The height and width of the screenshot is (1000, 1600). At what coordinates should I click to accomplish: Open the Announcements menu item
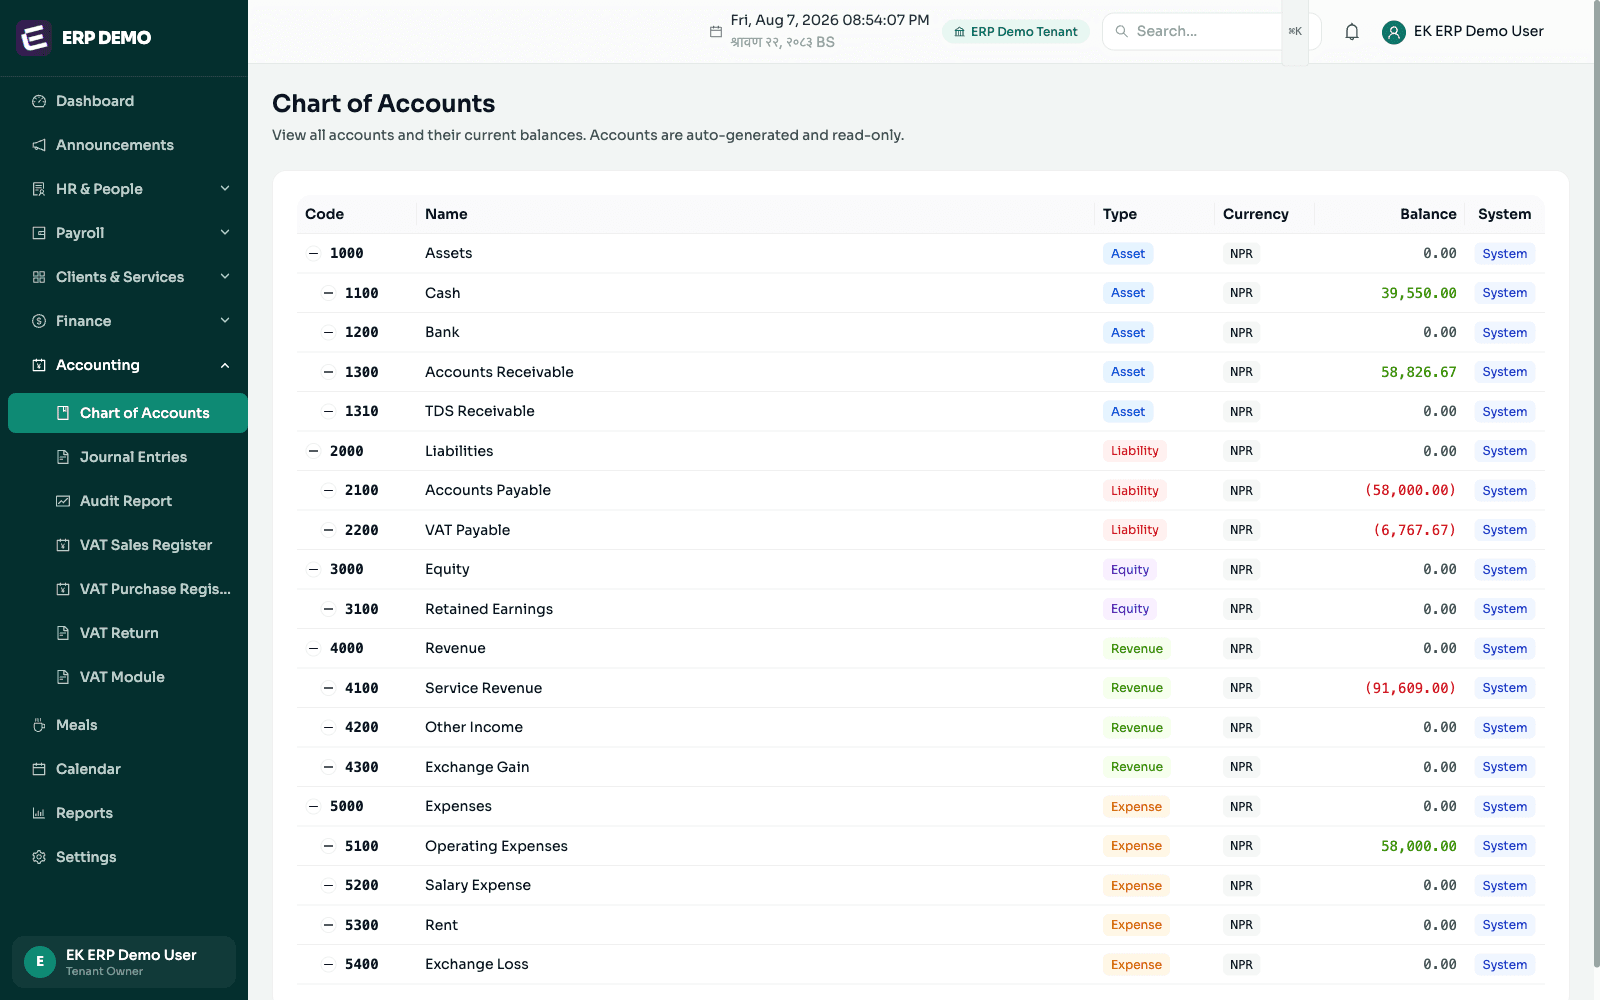(128, 145)
